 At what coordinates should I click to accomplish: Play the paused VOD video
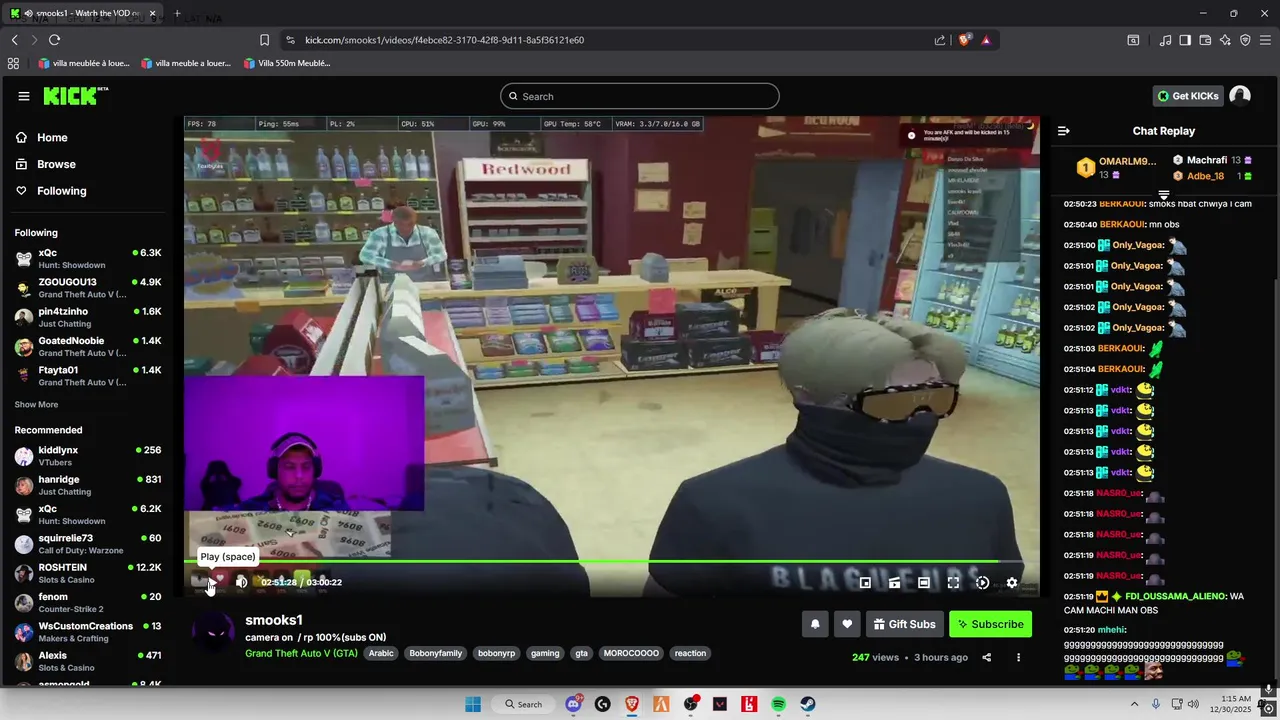click(x=211, y=582)
